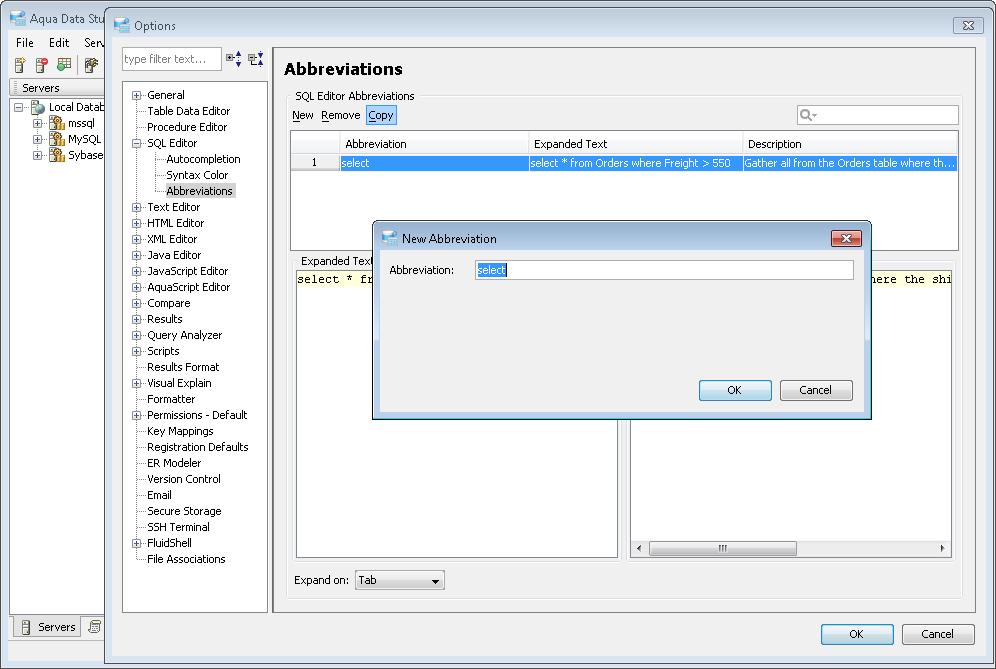Click the second bottom tab icon beside Servers
Image resolution: width=996 pixels, height=669 pixels.
point(94,627)
